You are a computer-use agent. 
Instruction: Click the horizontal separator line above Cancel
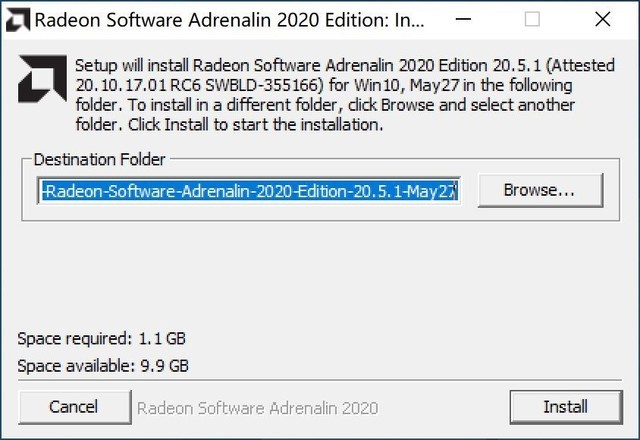pos(320,380)
